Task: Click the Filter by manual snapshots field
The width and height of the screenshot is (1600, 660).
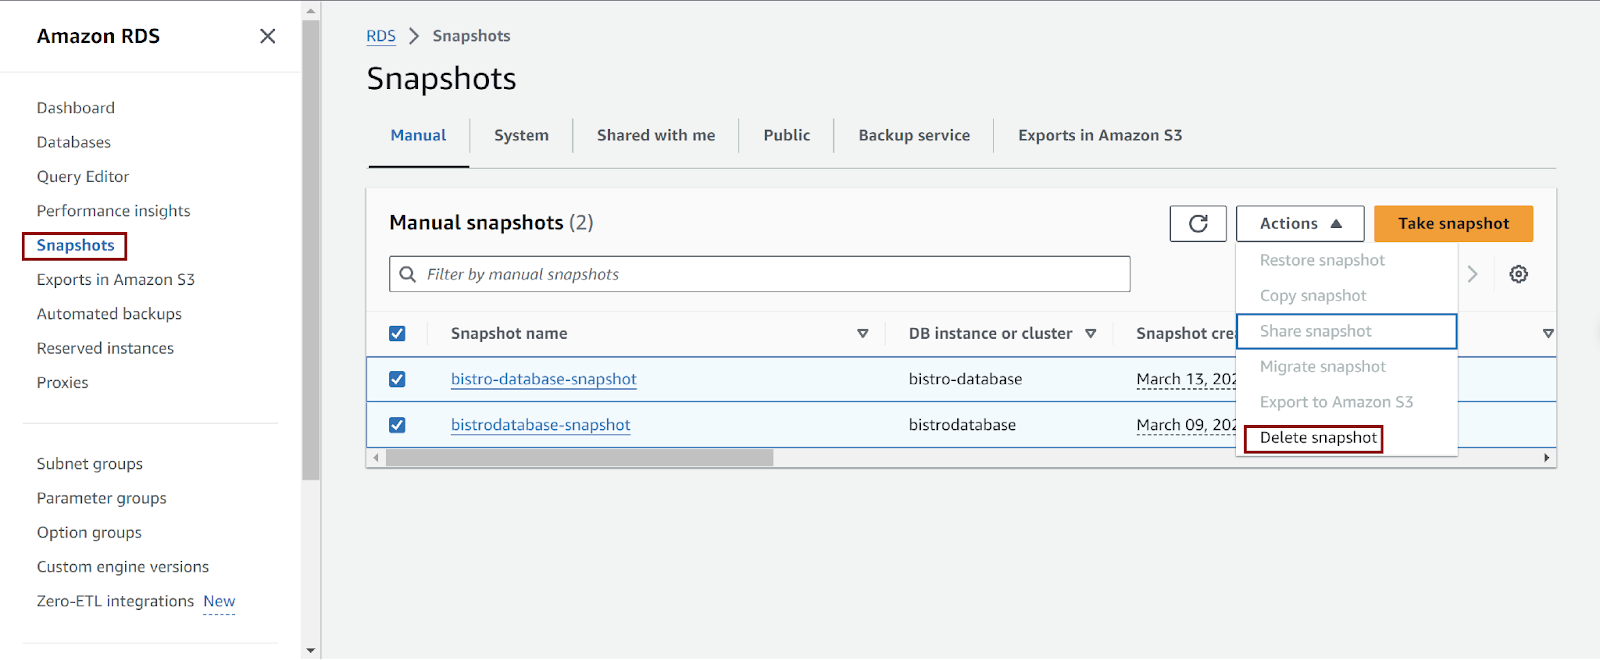Action: pos(760,274)
